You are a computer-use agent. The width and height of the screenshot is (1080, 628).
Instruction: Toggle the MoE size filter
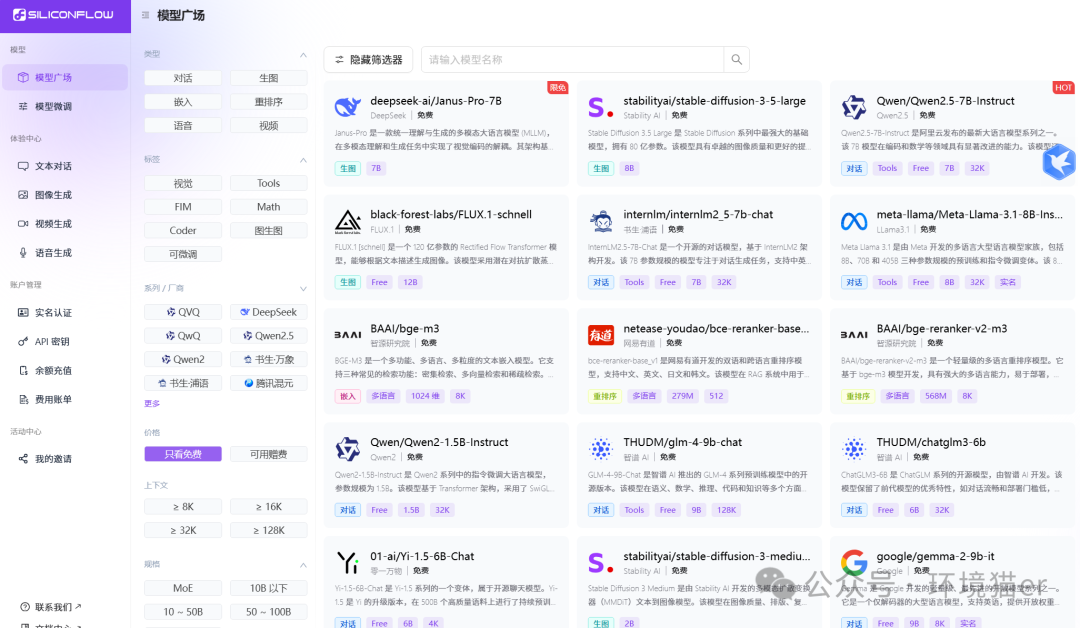pos(183,588)
